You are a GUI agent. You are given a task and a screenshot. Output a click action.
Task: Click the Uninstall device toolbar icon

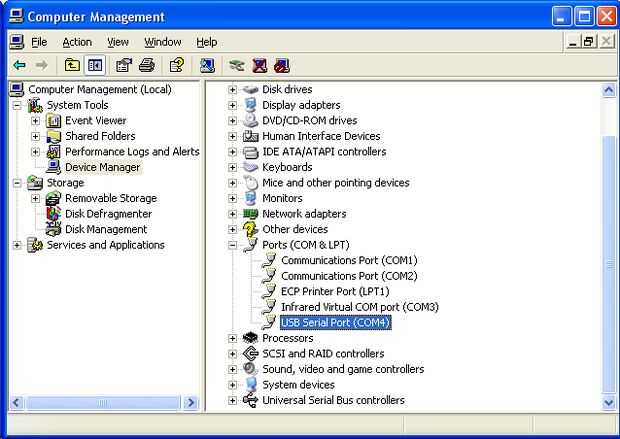[259, 65]
